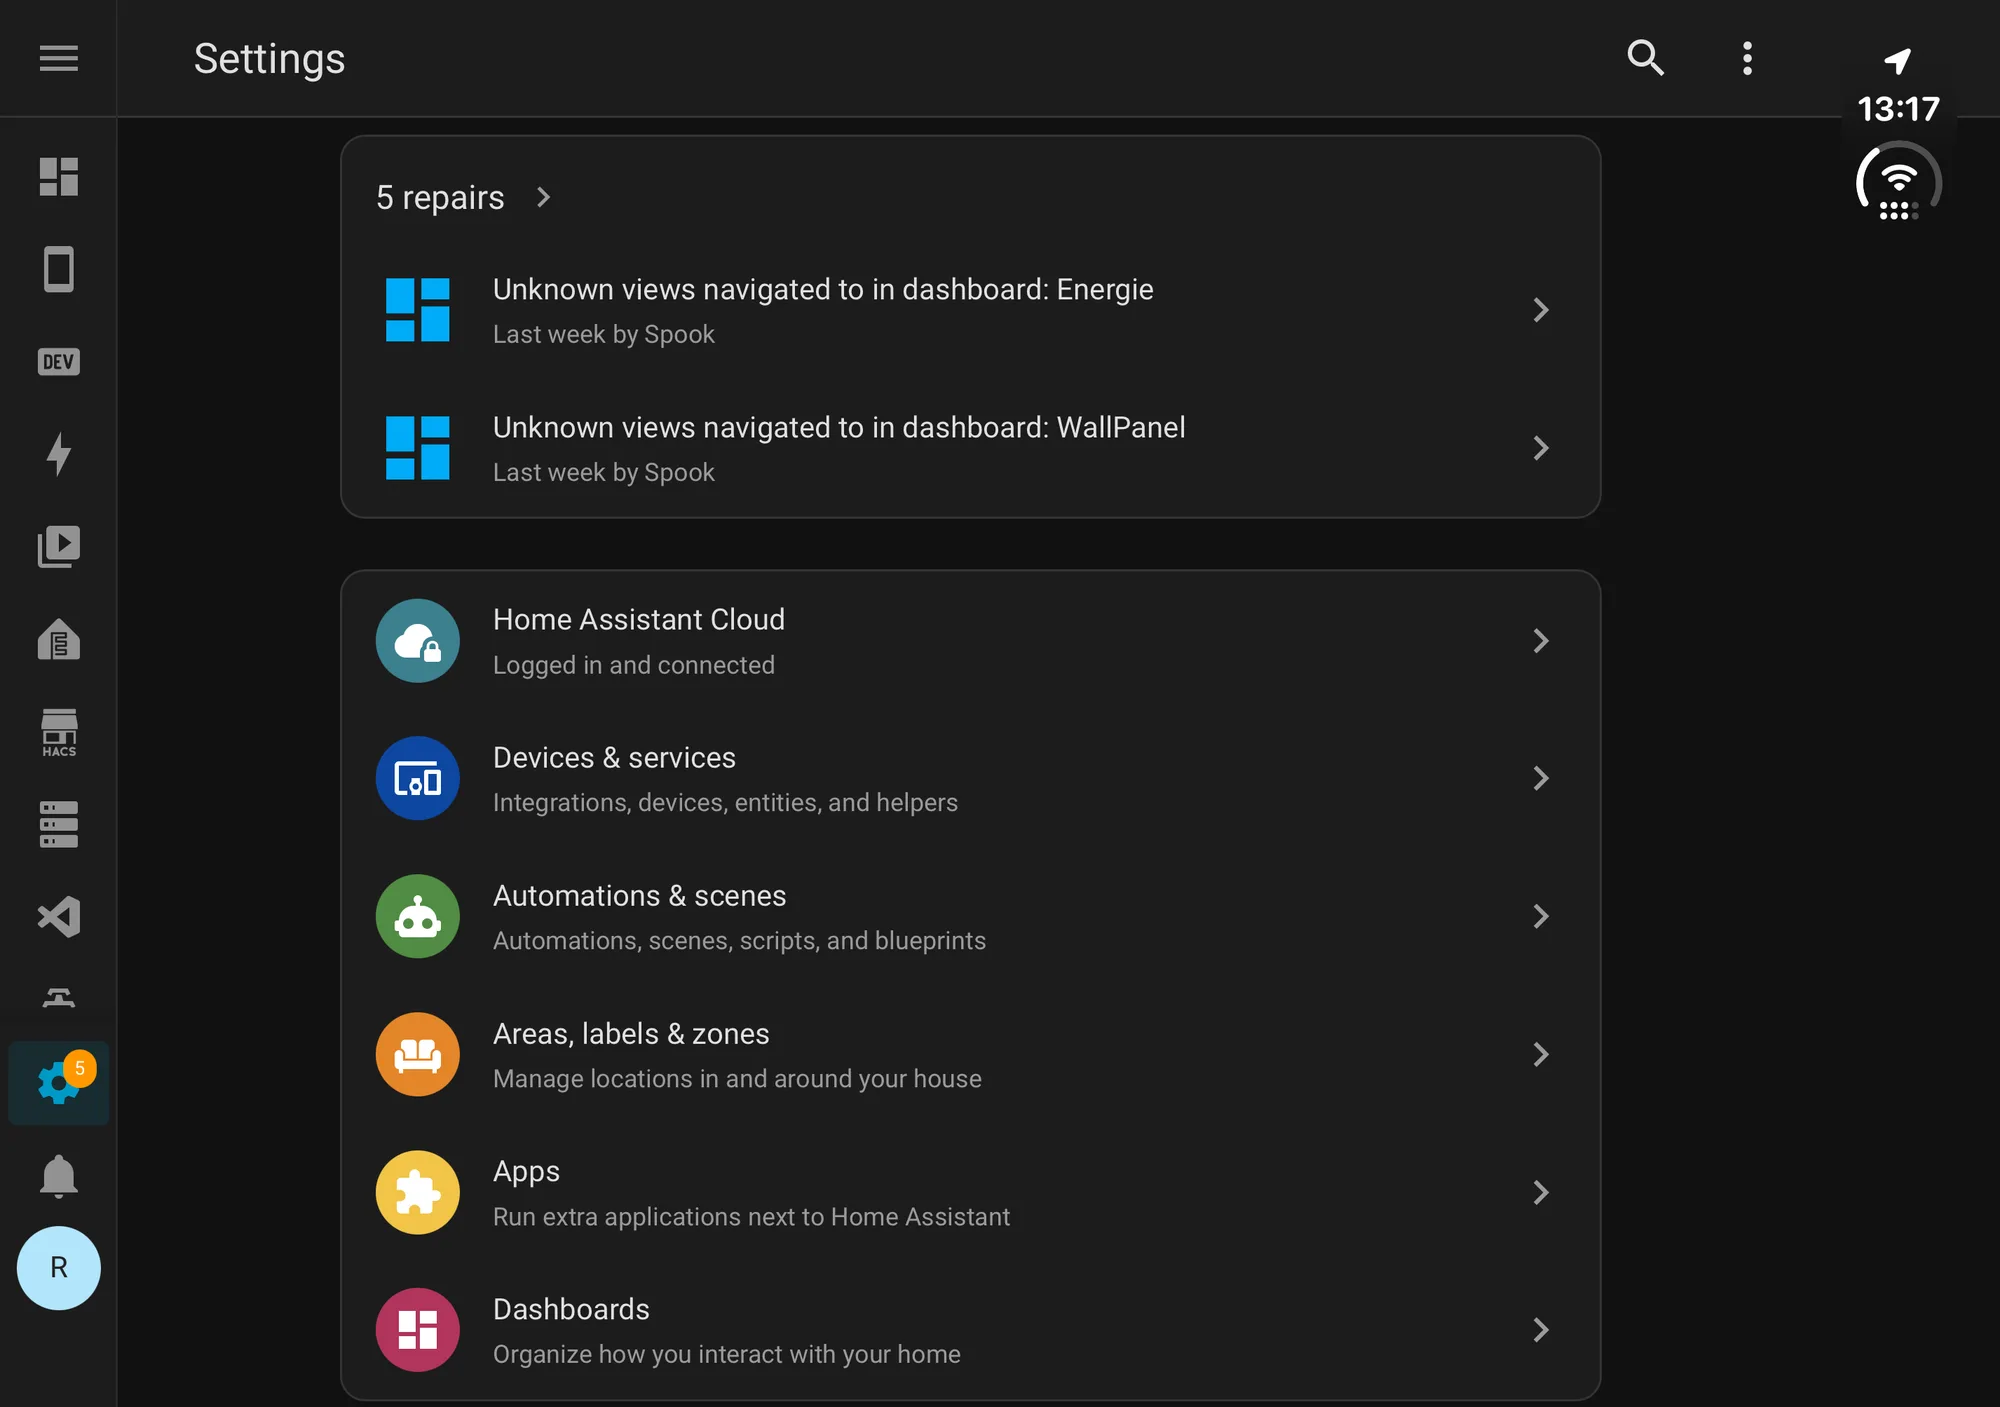Open Visual Studio Code sidebar icon
Image resolution: width=2000 pixels, height=1407 pixels.
point(58,916)
